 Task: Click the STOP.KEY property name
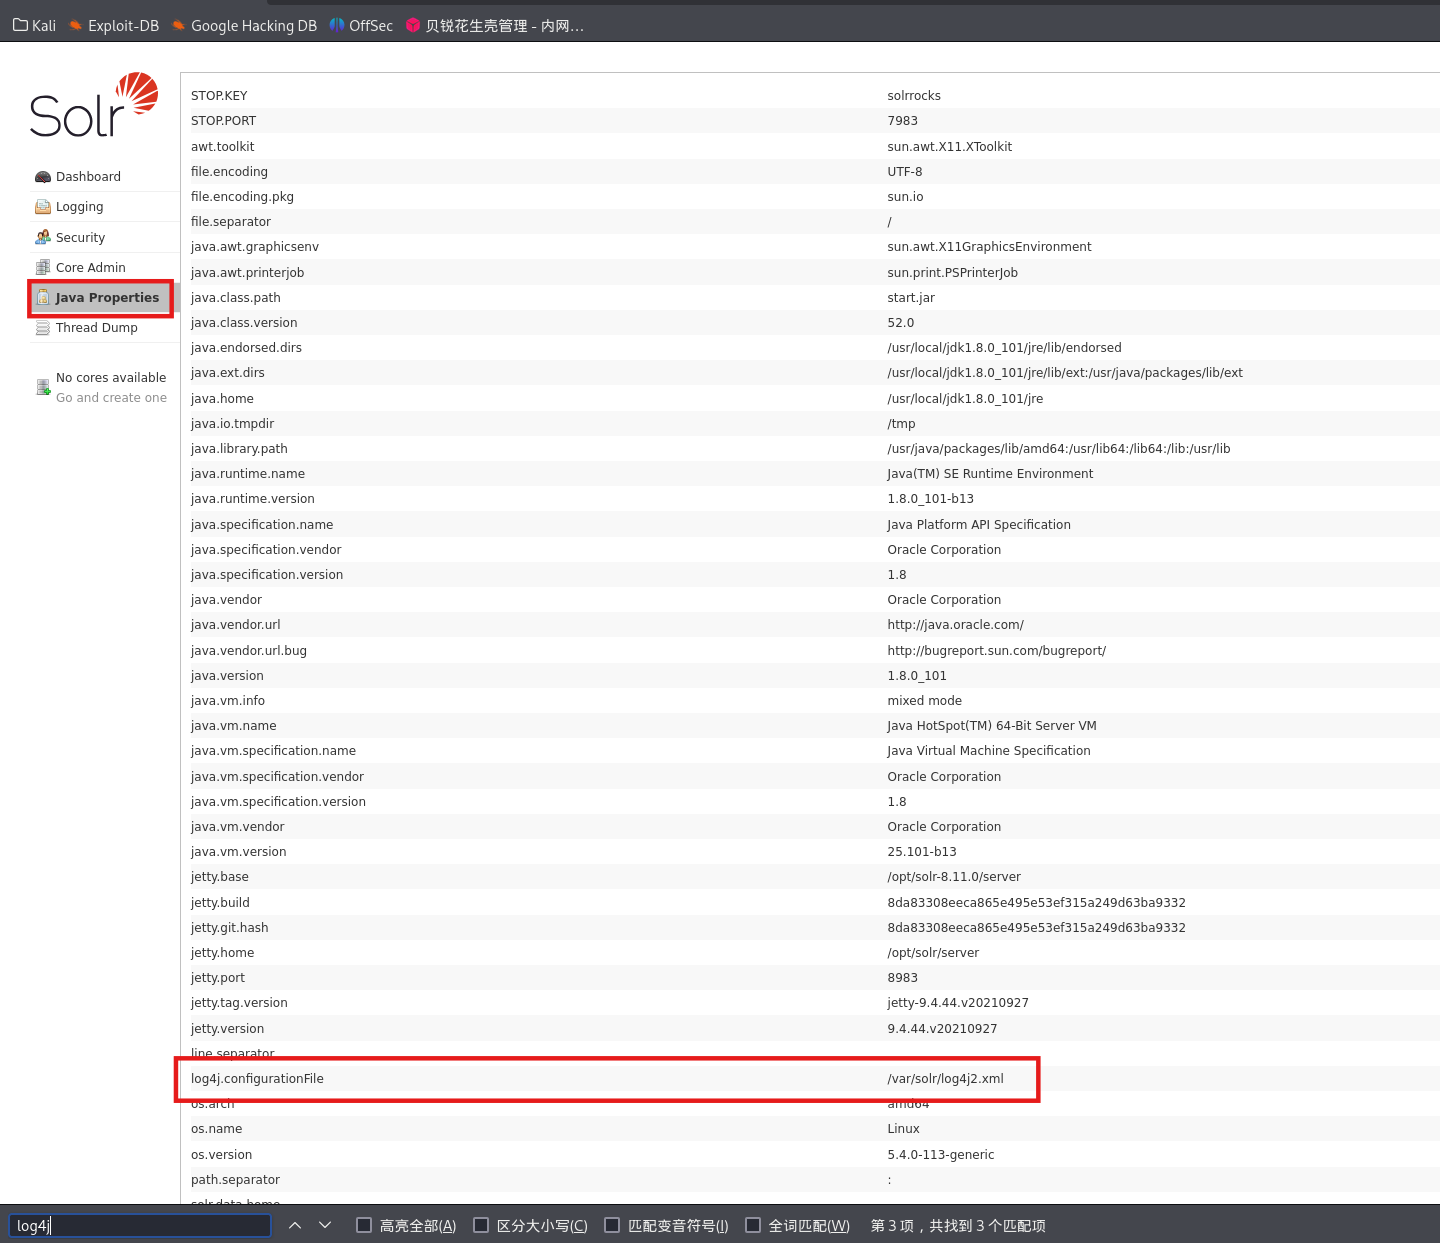[219, 95]
